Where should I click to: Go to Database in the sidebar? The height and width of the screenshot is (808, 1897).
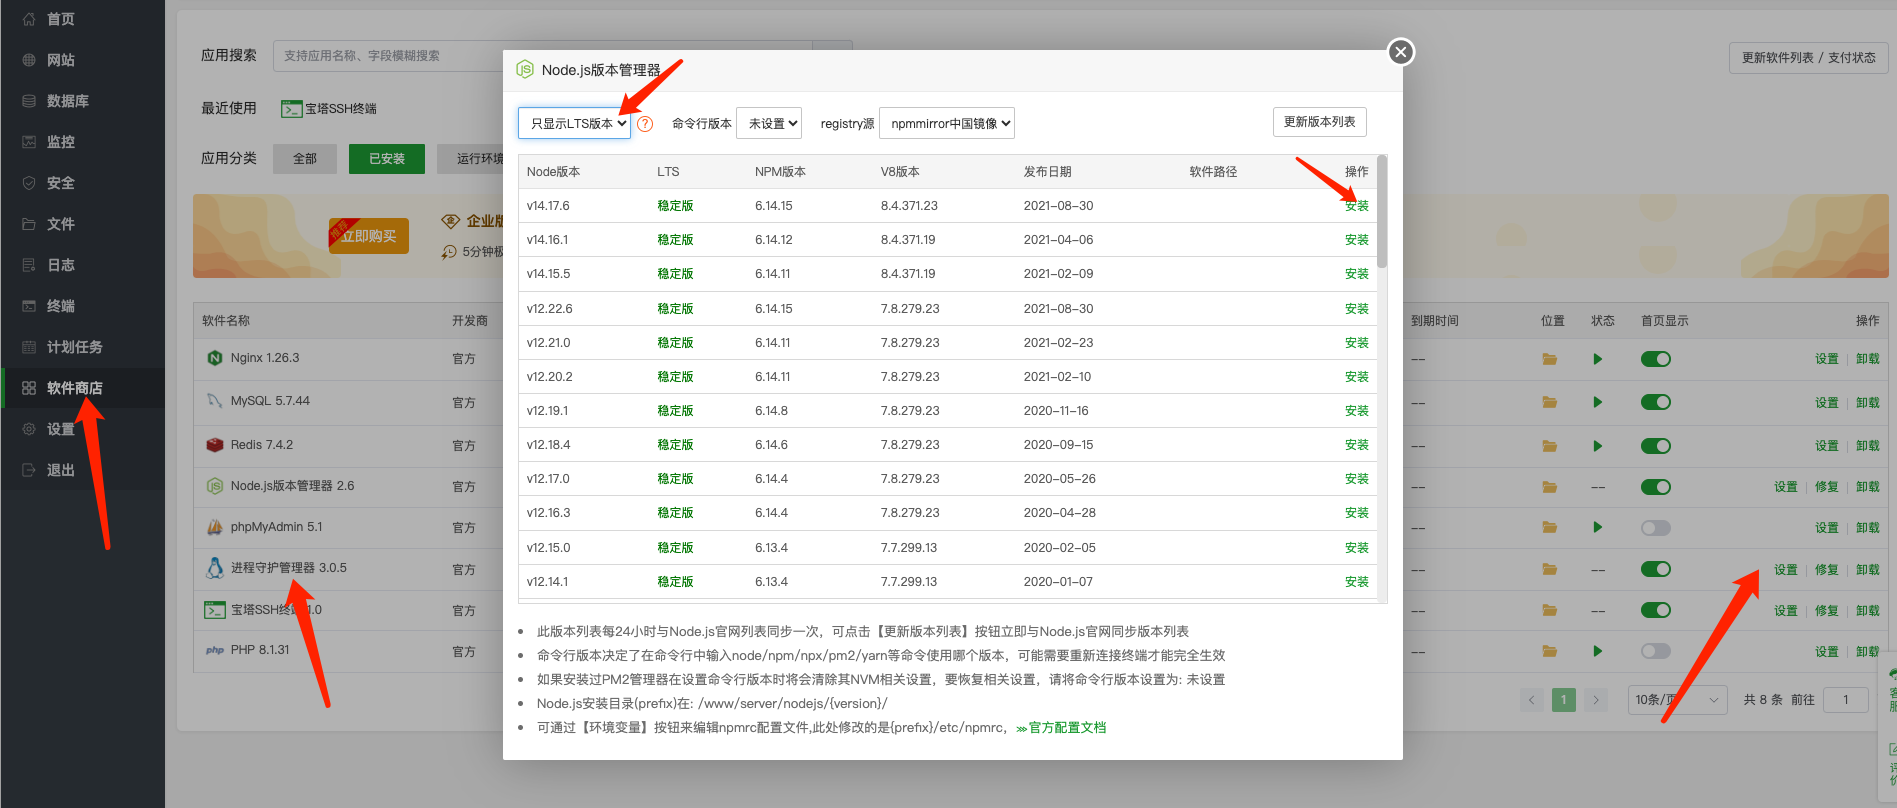pyautogui.click(x=67, y=101)
